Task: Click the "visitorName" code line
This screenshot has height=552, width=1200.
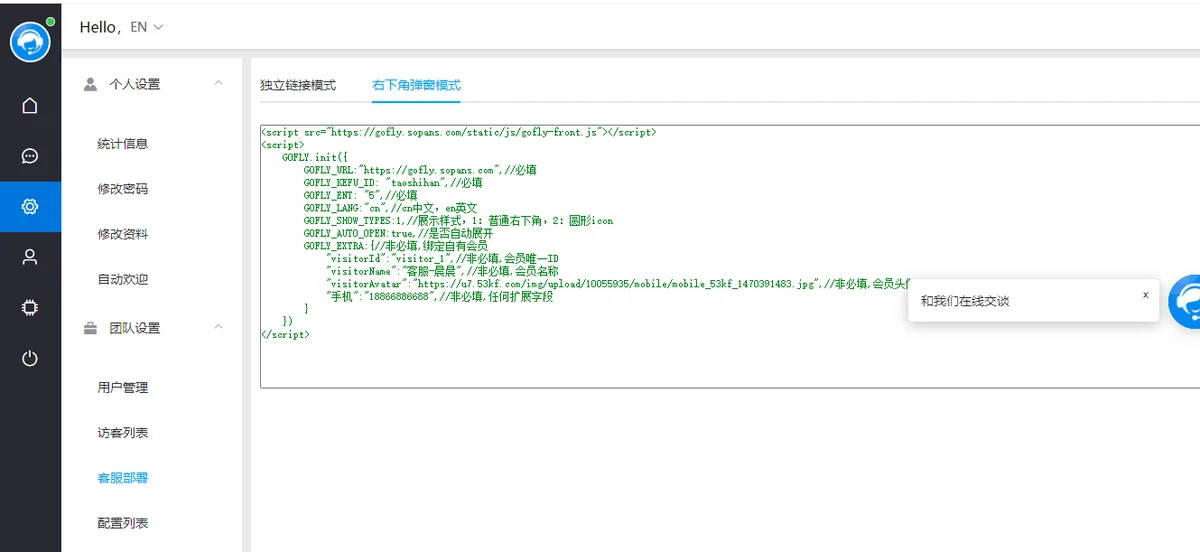Action: coord(442,271)
